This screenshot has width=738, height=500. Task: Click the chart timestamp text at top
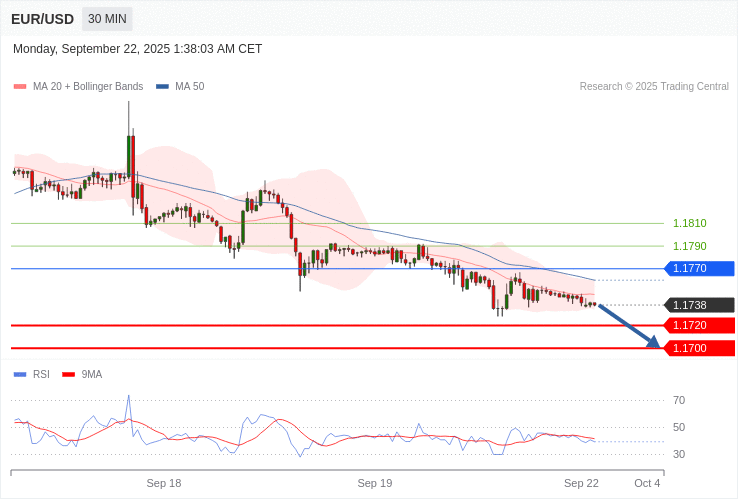click(138, 49)
